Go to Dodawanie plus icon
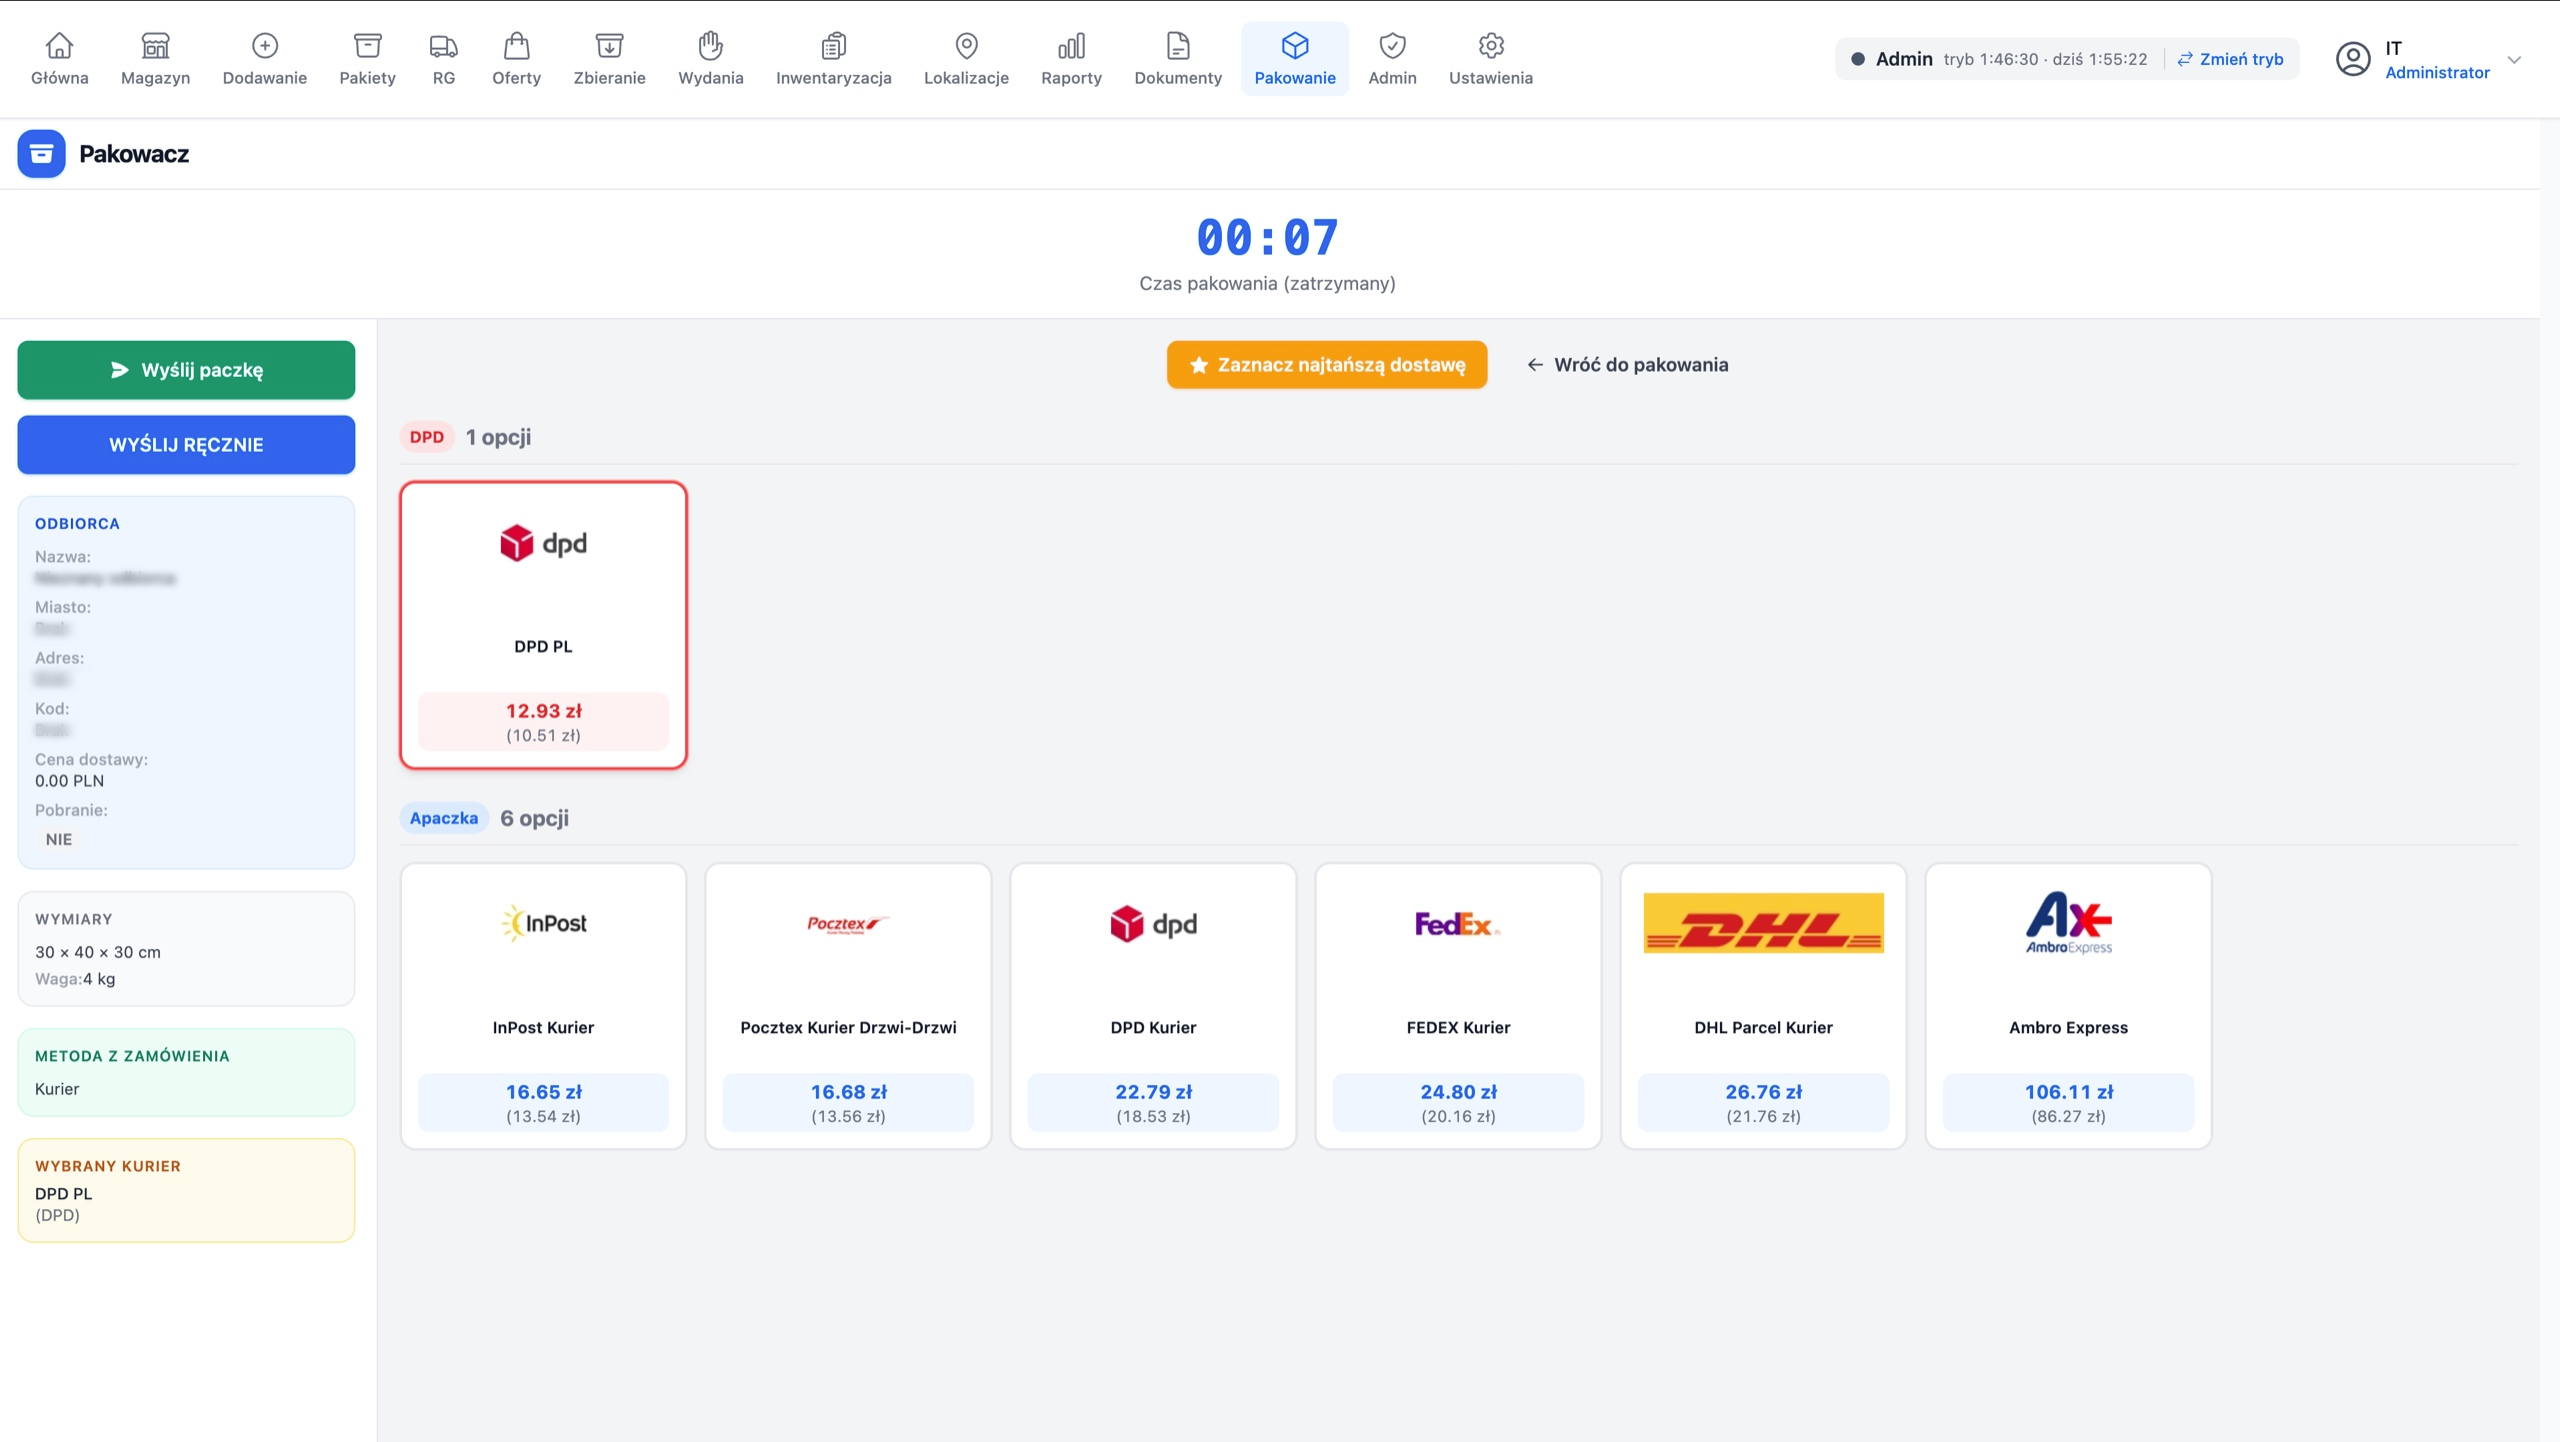Viewport: 2560px width, 1442px height. tap(264, 46)
